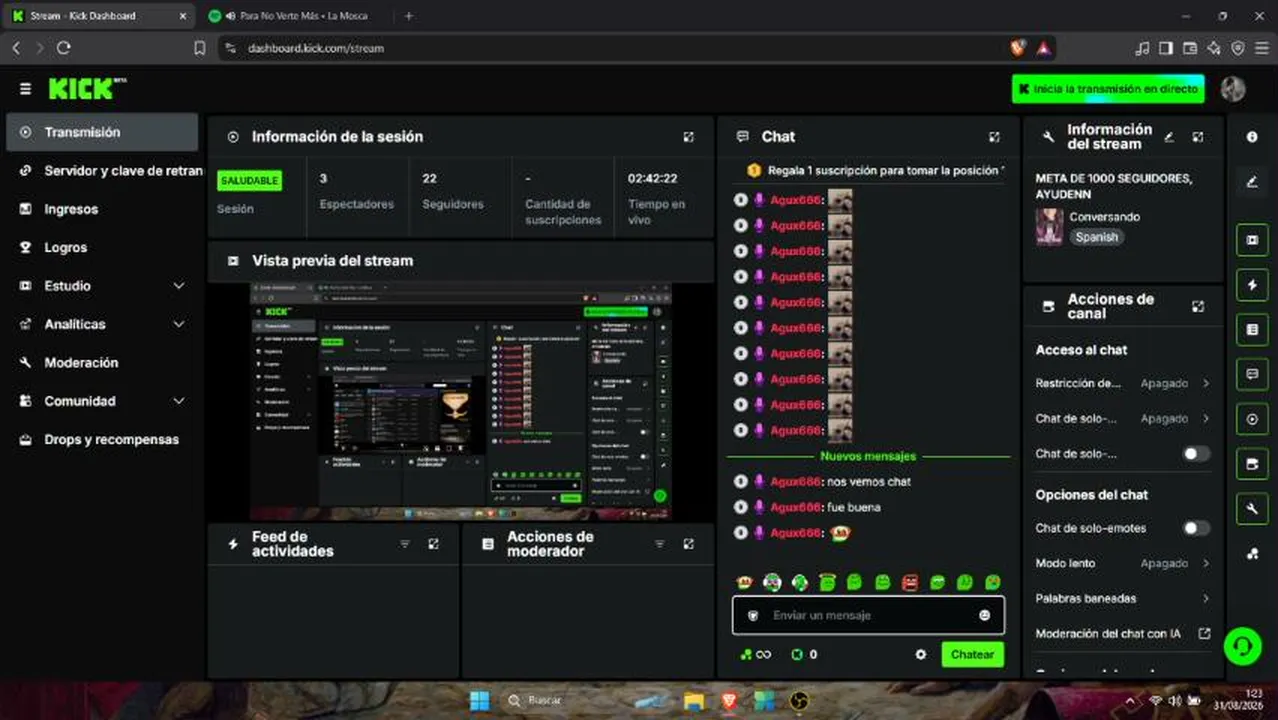
Task: Toggle the lightning activity feed icon in the right rail
Action: 1252,285
